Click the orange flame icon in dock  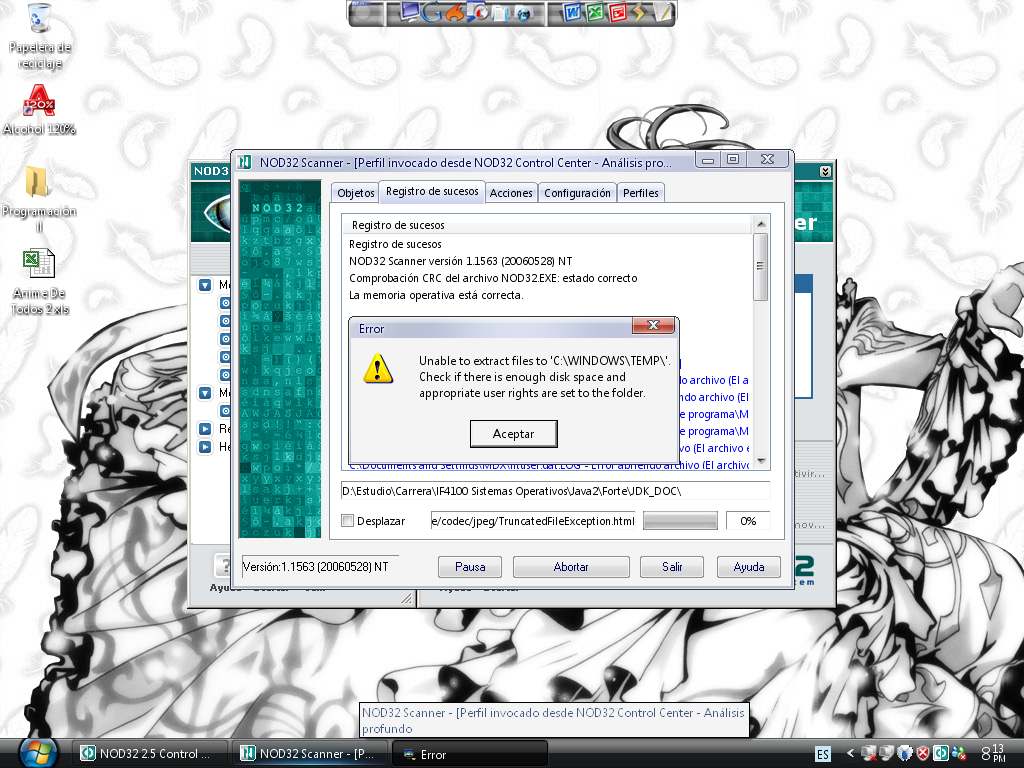[456, 12]
